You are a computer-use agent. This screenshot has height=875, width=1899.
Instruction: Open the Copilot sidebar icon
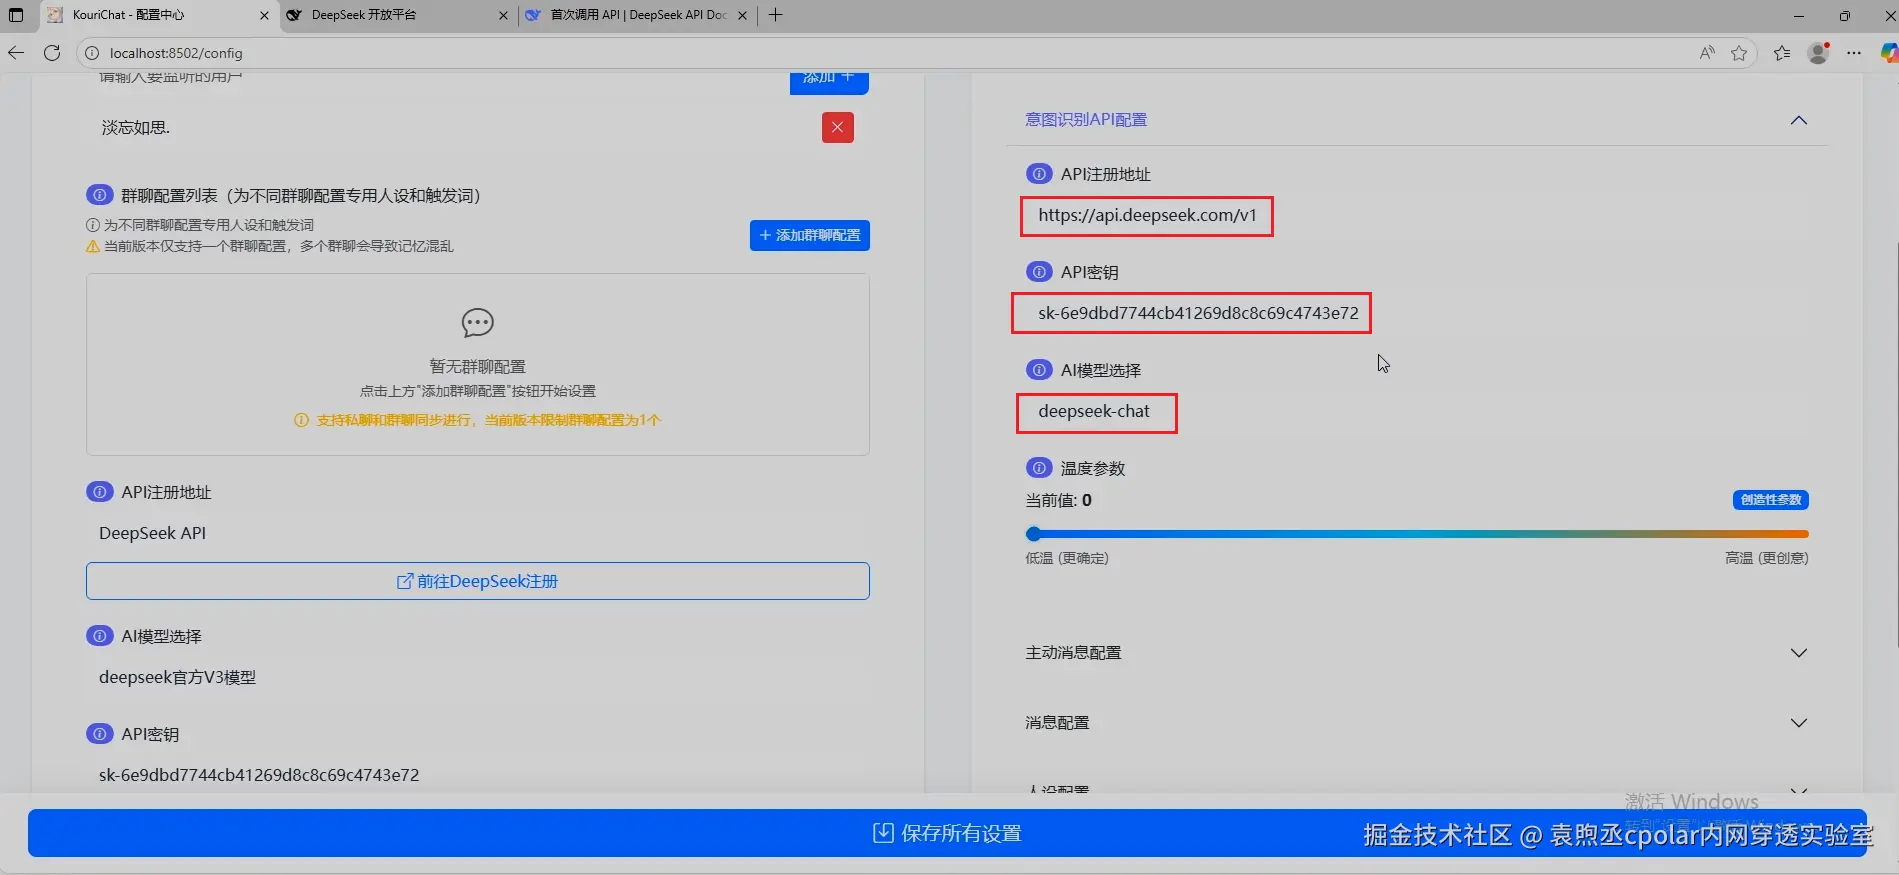[1889, 53]
